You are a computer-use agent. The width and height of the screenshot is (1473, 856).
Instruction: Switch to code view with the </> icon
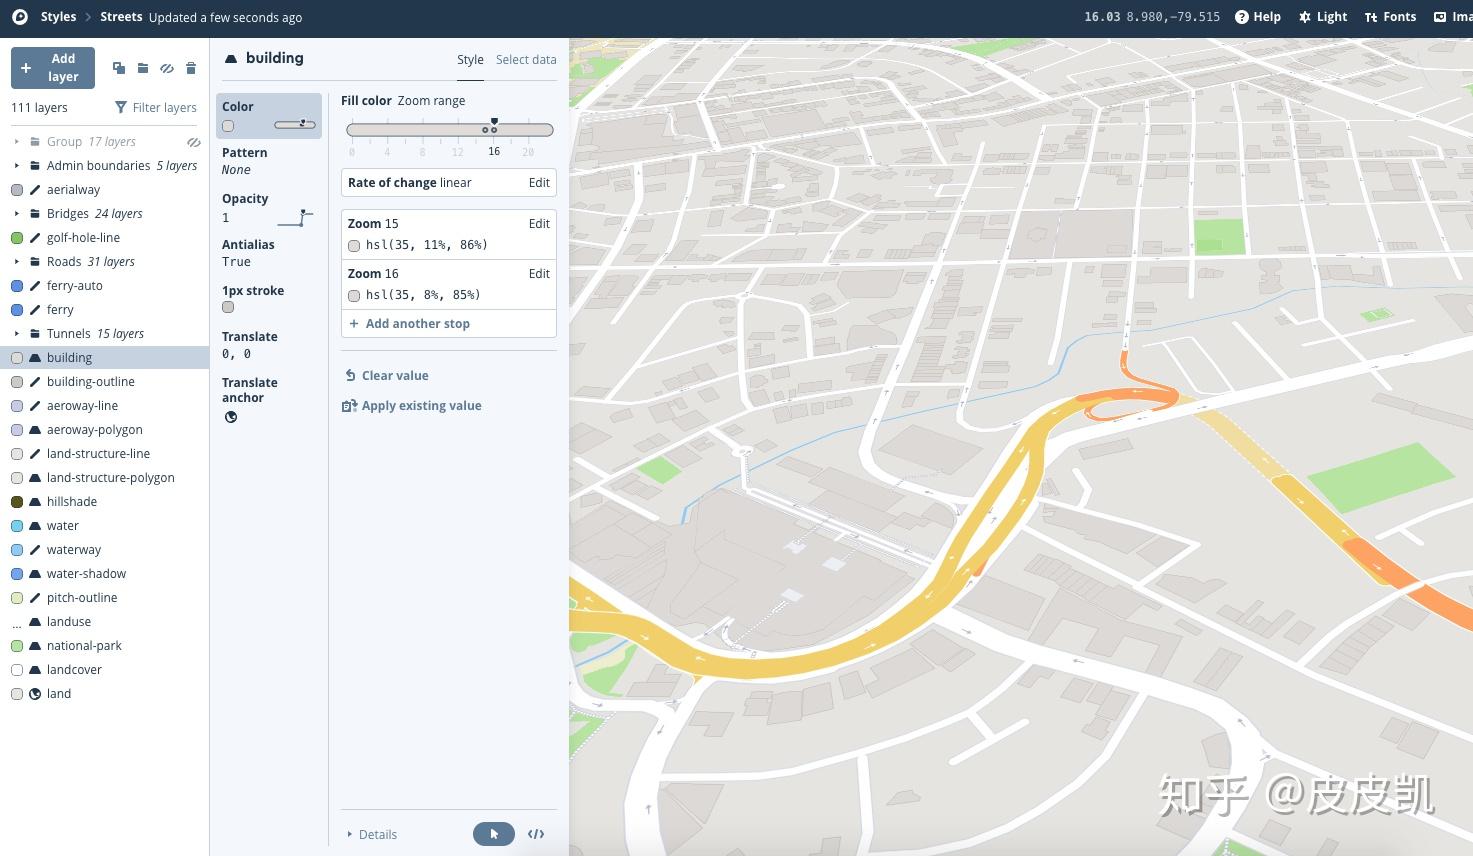point(536,833)
